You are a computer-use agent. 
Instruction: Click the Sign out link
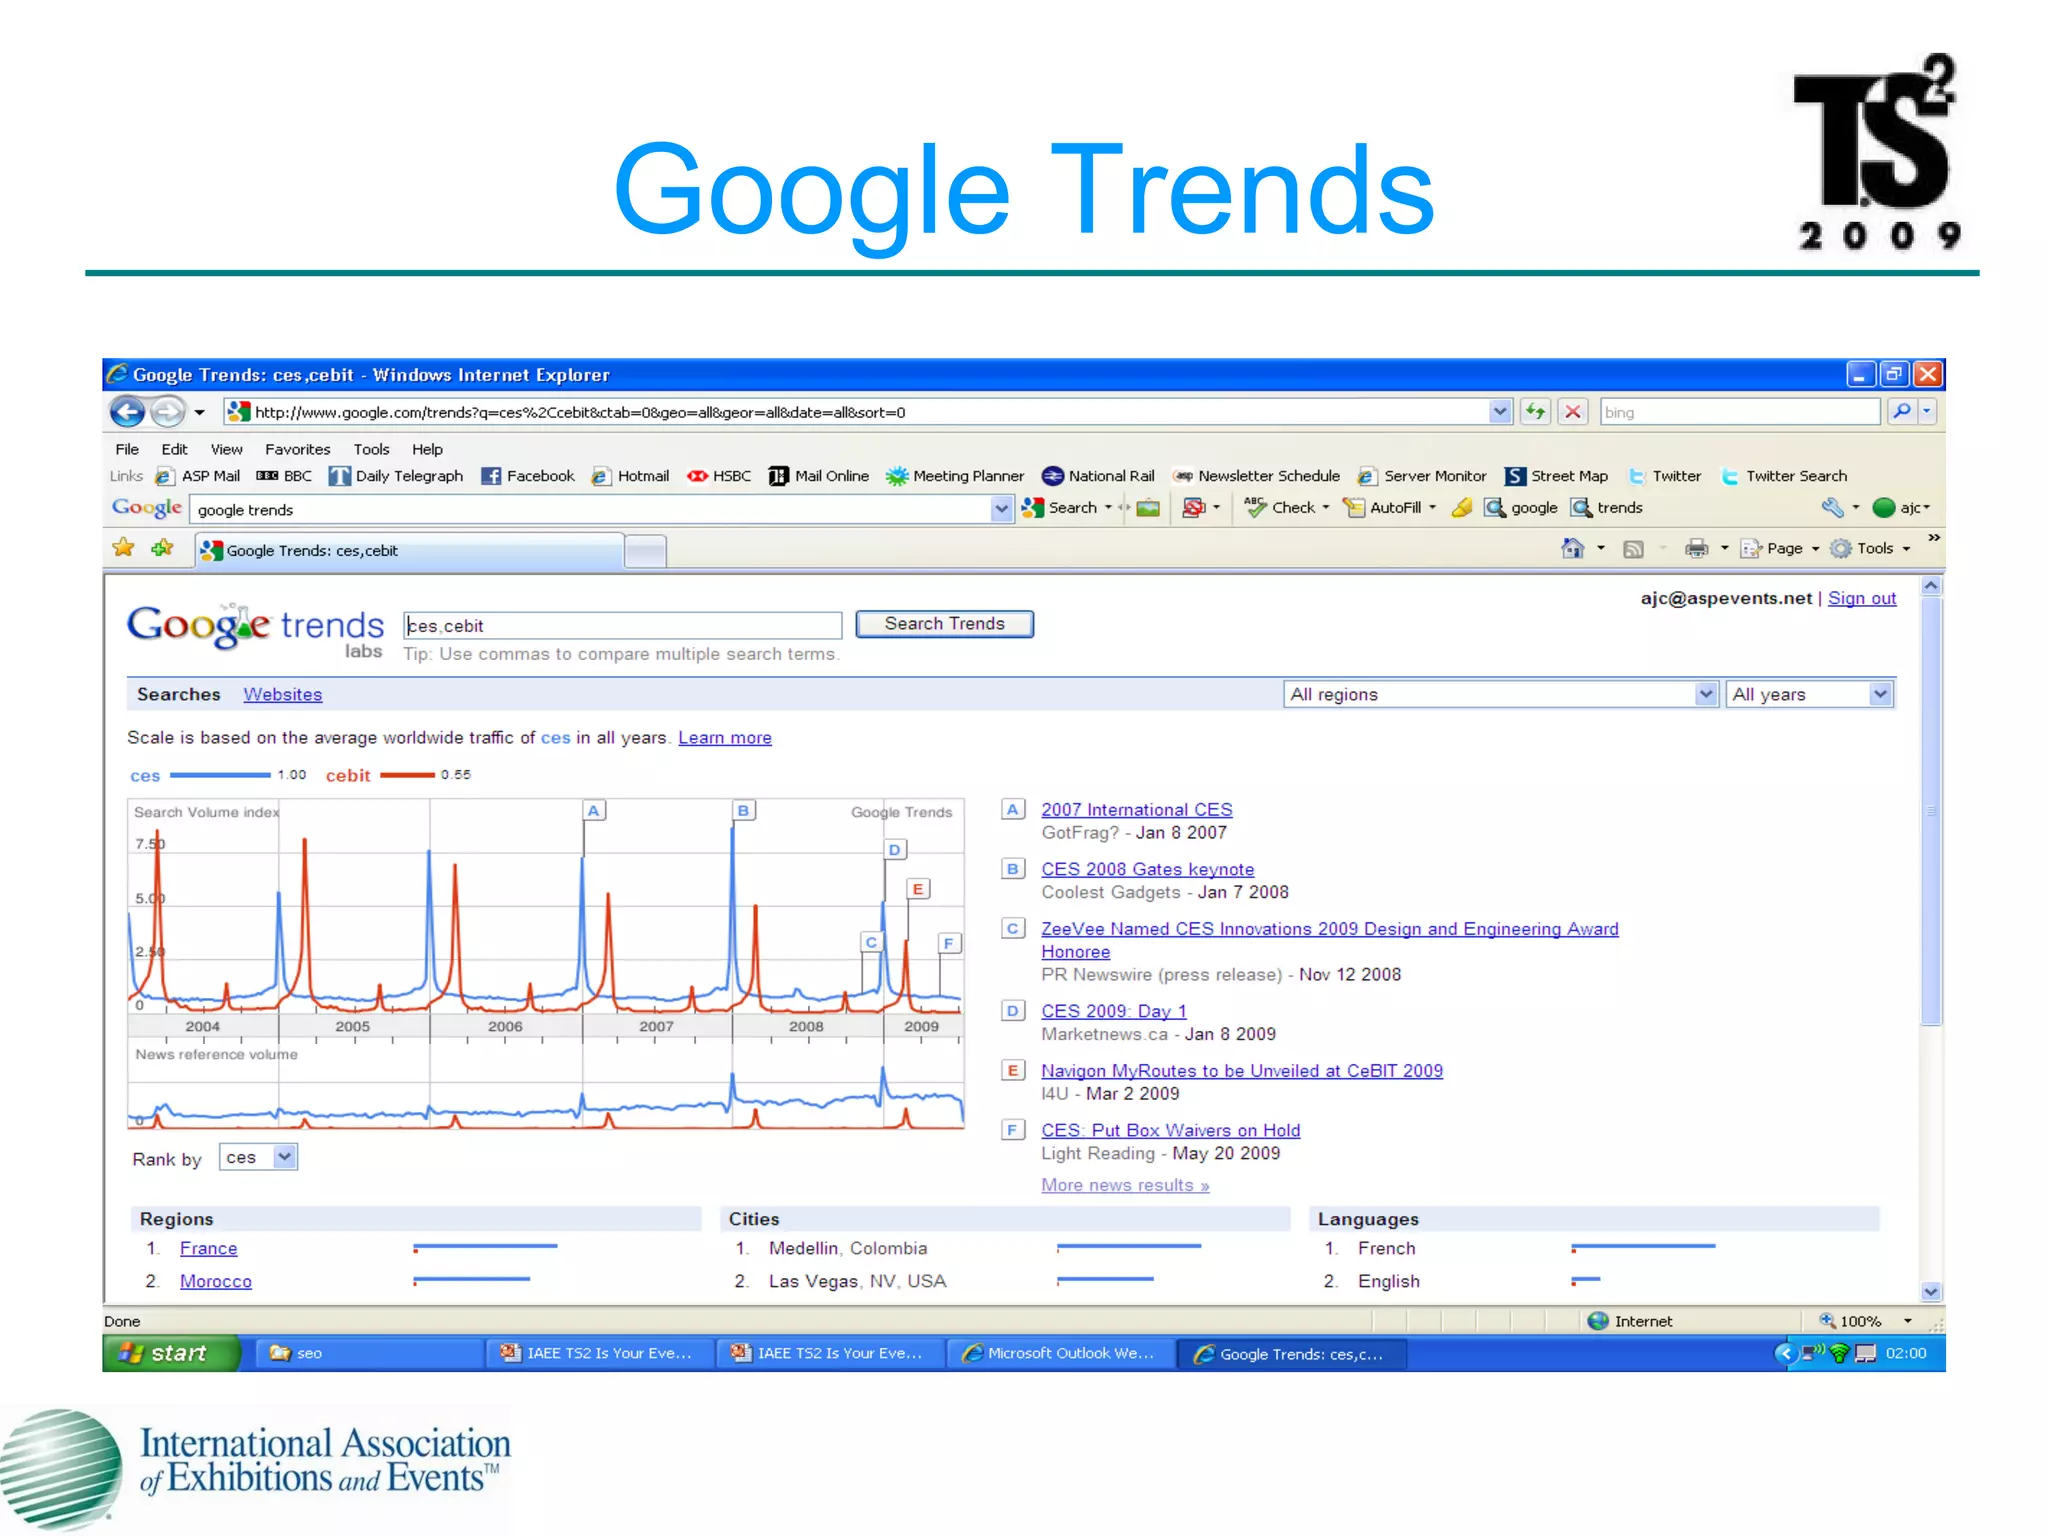click(1861, 598)
